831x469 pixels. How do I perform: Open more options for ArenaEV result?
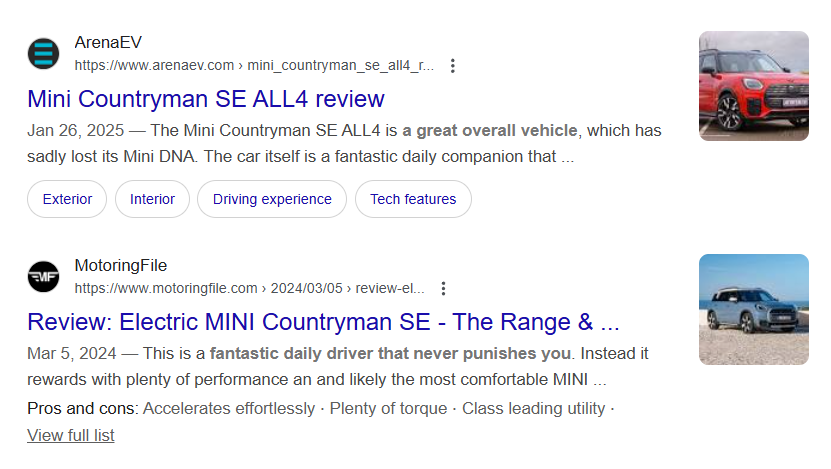coord(453,66)
